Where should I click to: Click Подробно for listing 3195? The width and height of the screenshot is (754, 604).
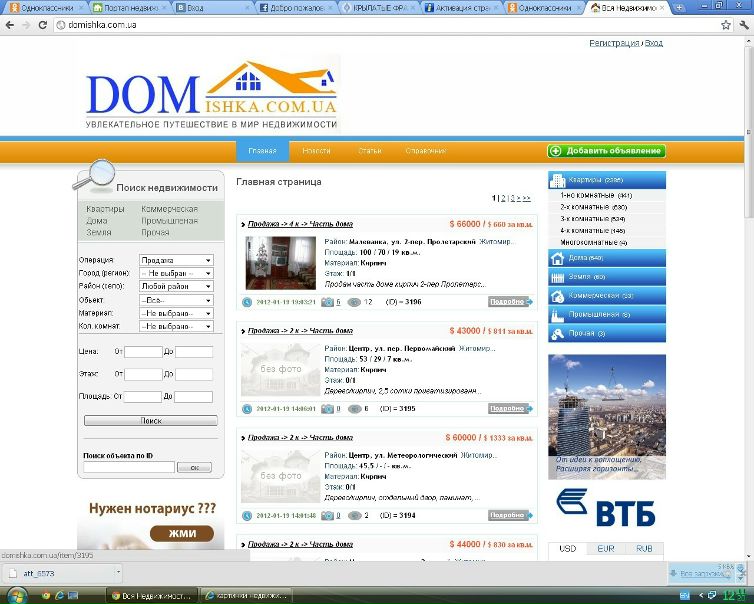[x=511, y=408]
